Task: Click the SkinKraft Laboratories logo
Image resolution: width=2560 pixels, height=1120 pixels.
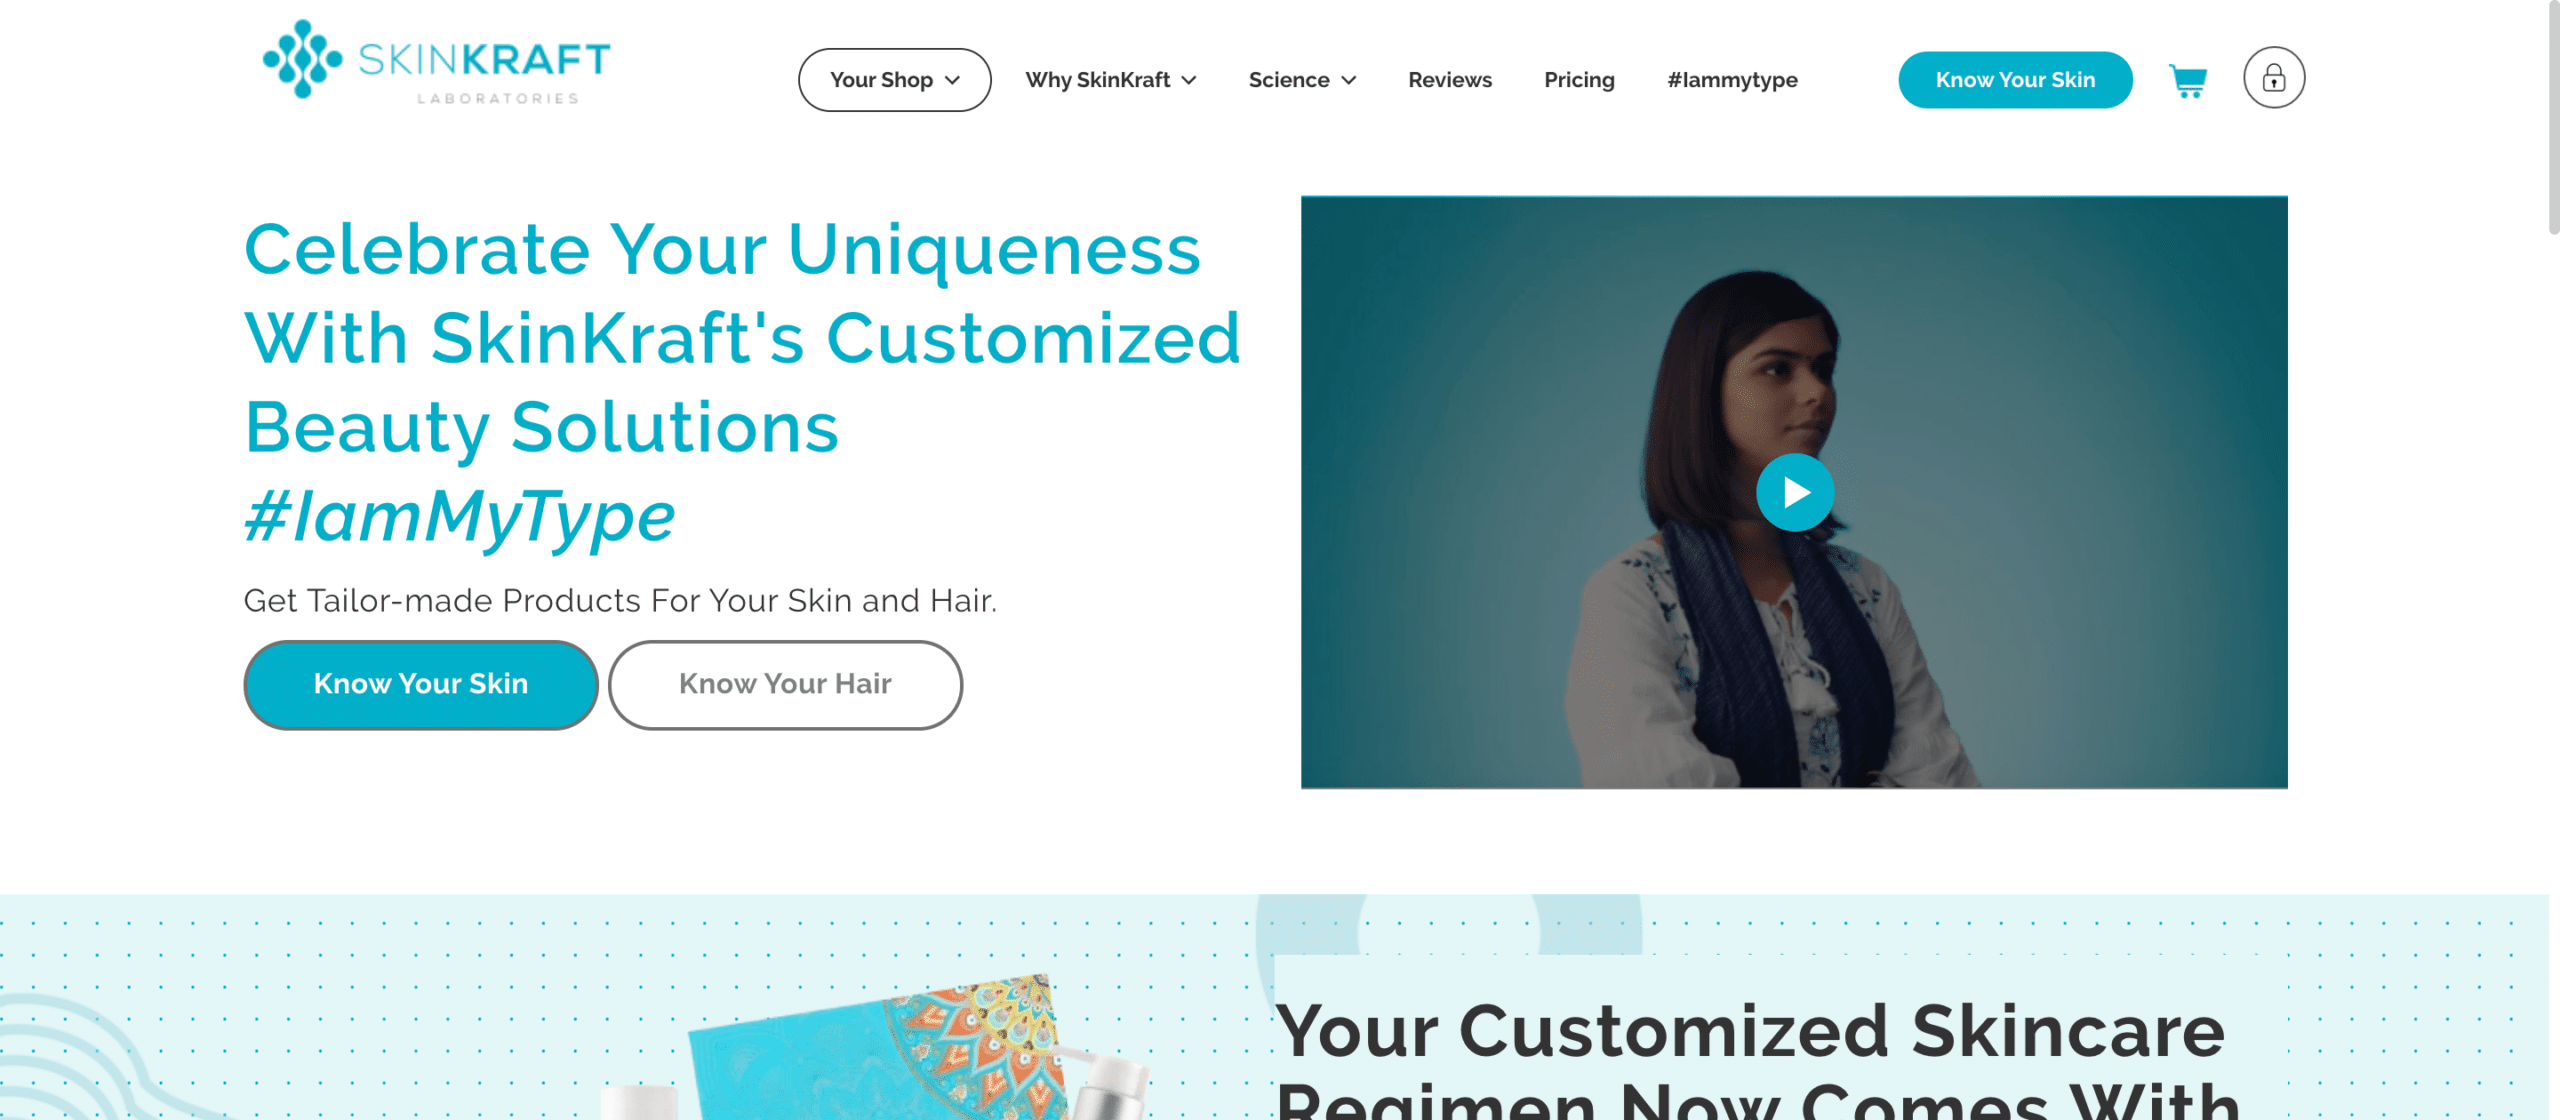Action: click(x=436, y=61)
